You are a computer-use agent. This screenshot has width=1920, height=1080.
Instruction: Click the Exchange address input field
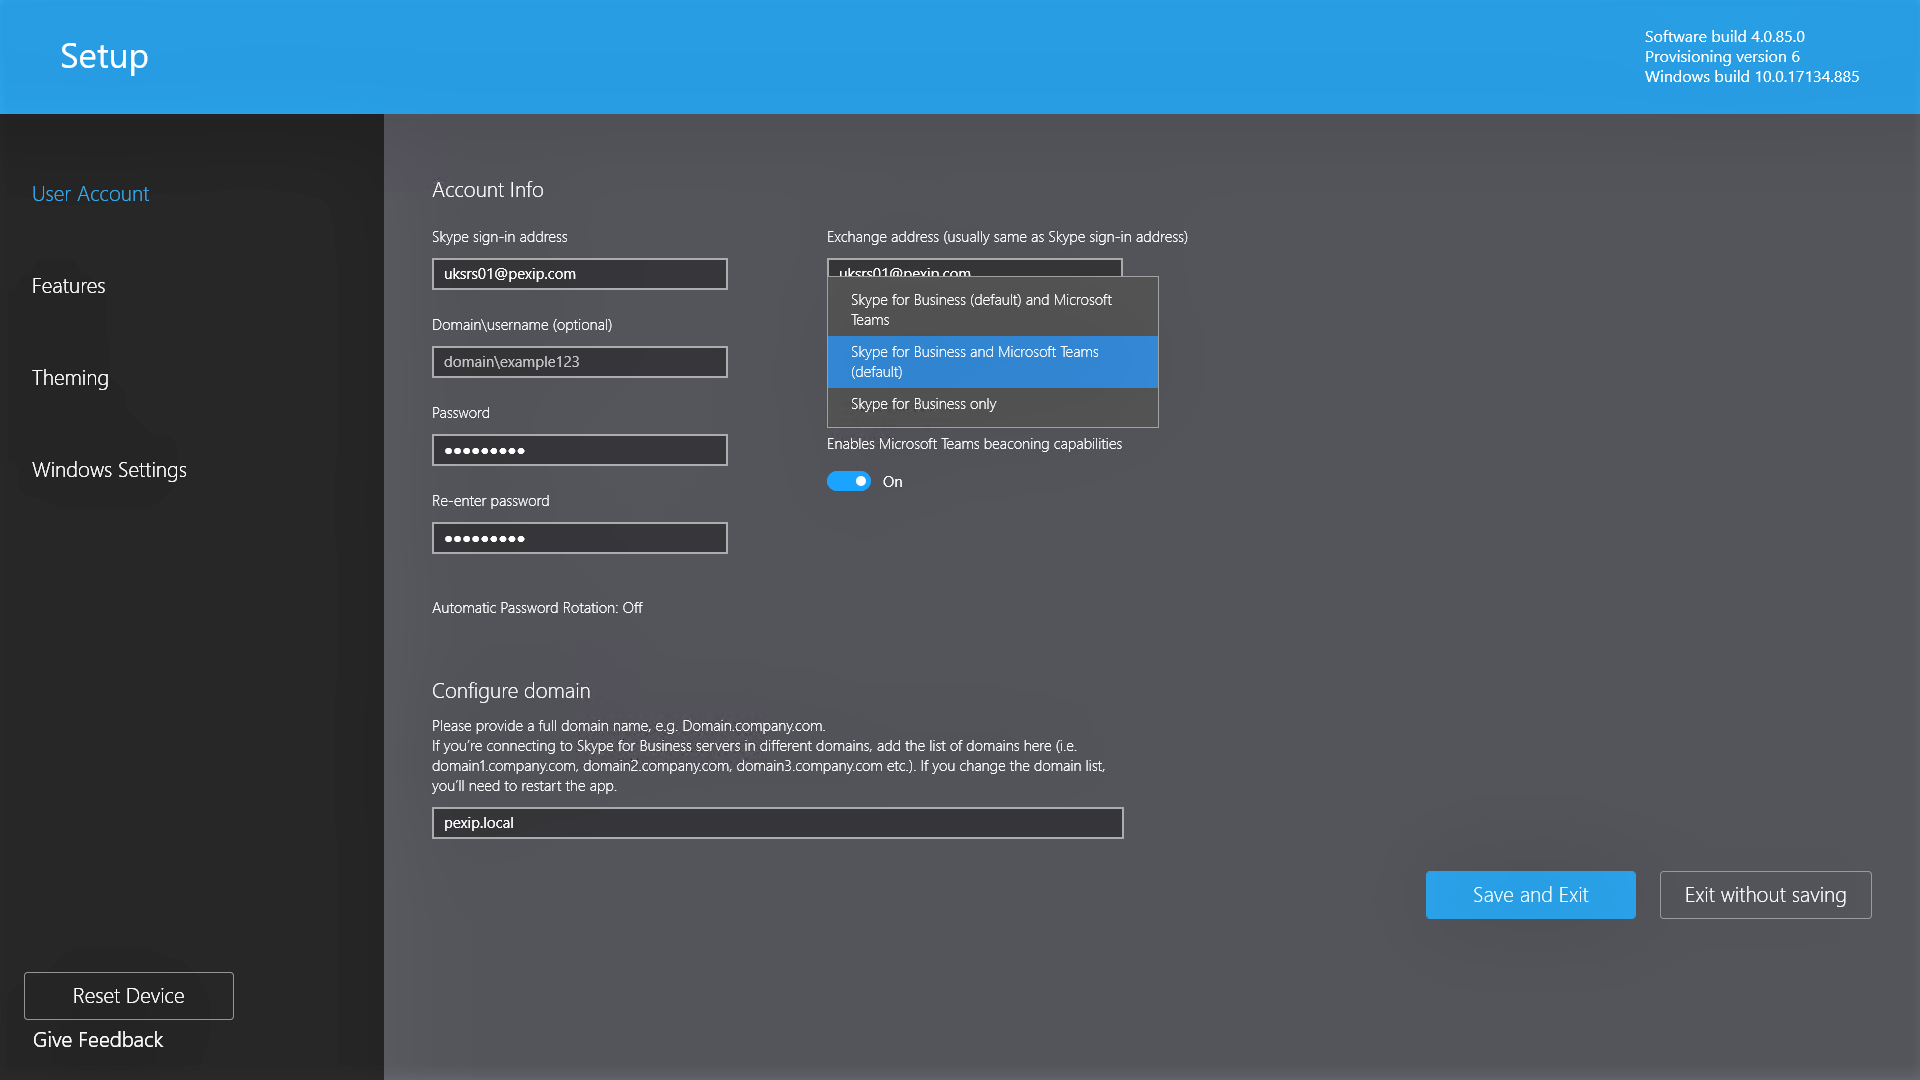(975, 267)
